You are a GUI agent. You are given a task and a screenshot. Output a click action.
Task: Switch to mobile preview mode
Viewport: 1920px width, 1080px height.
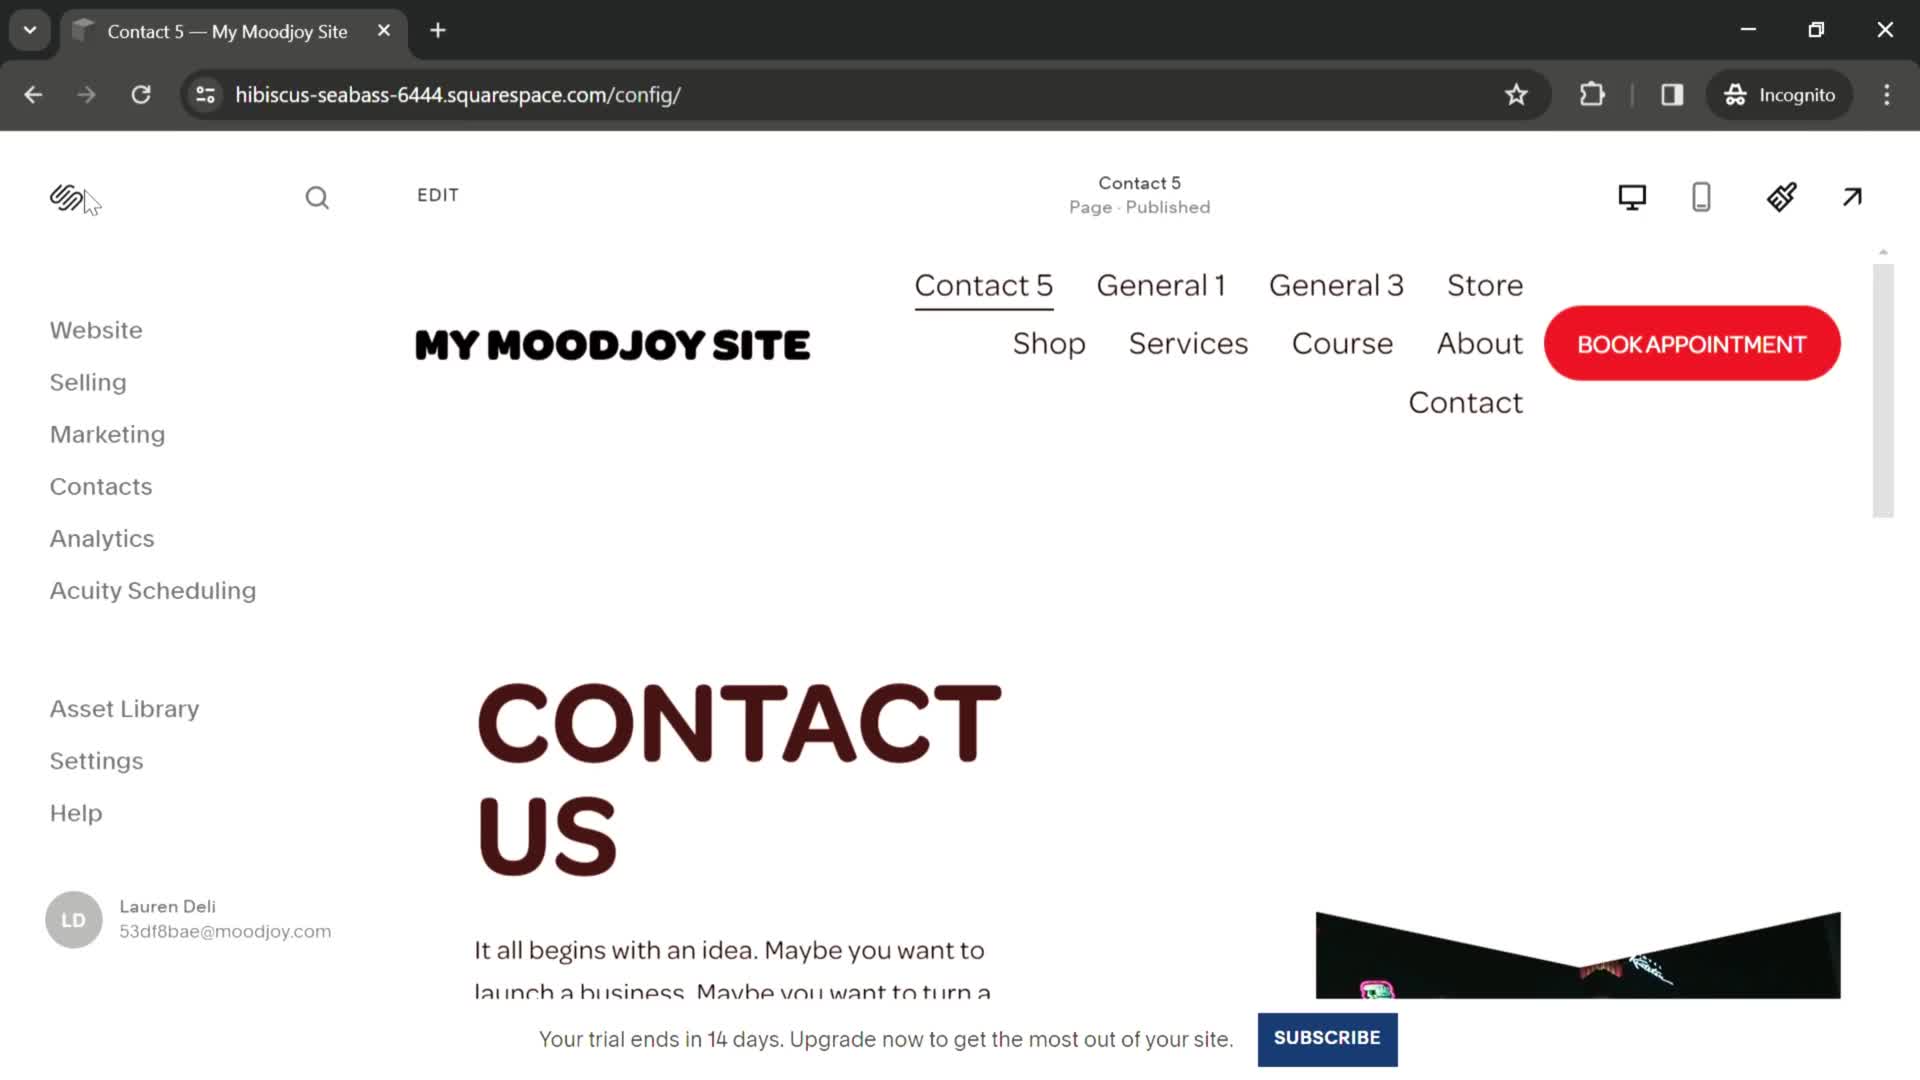click(x=1702, y=196)
